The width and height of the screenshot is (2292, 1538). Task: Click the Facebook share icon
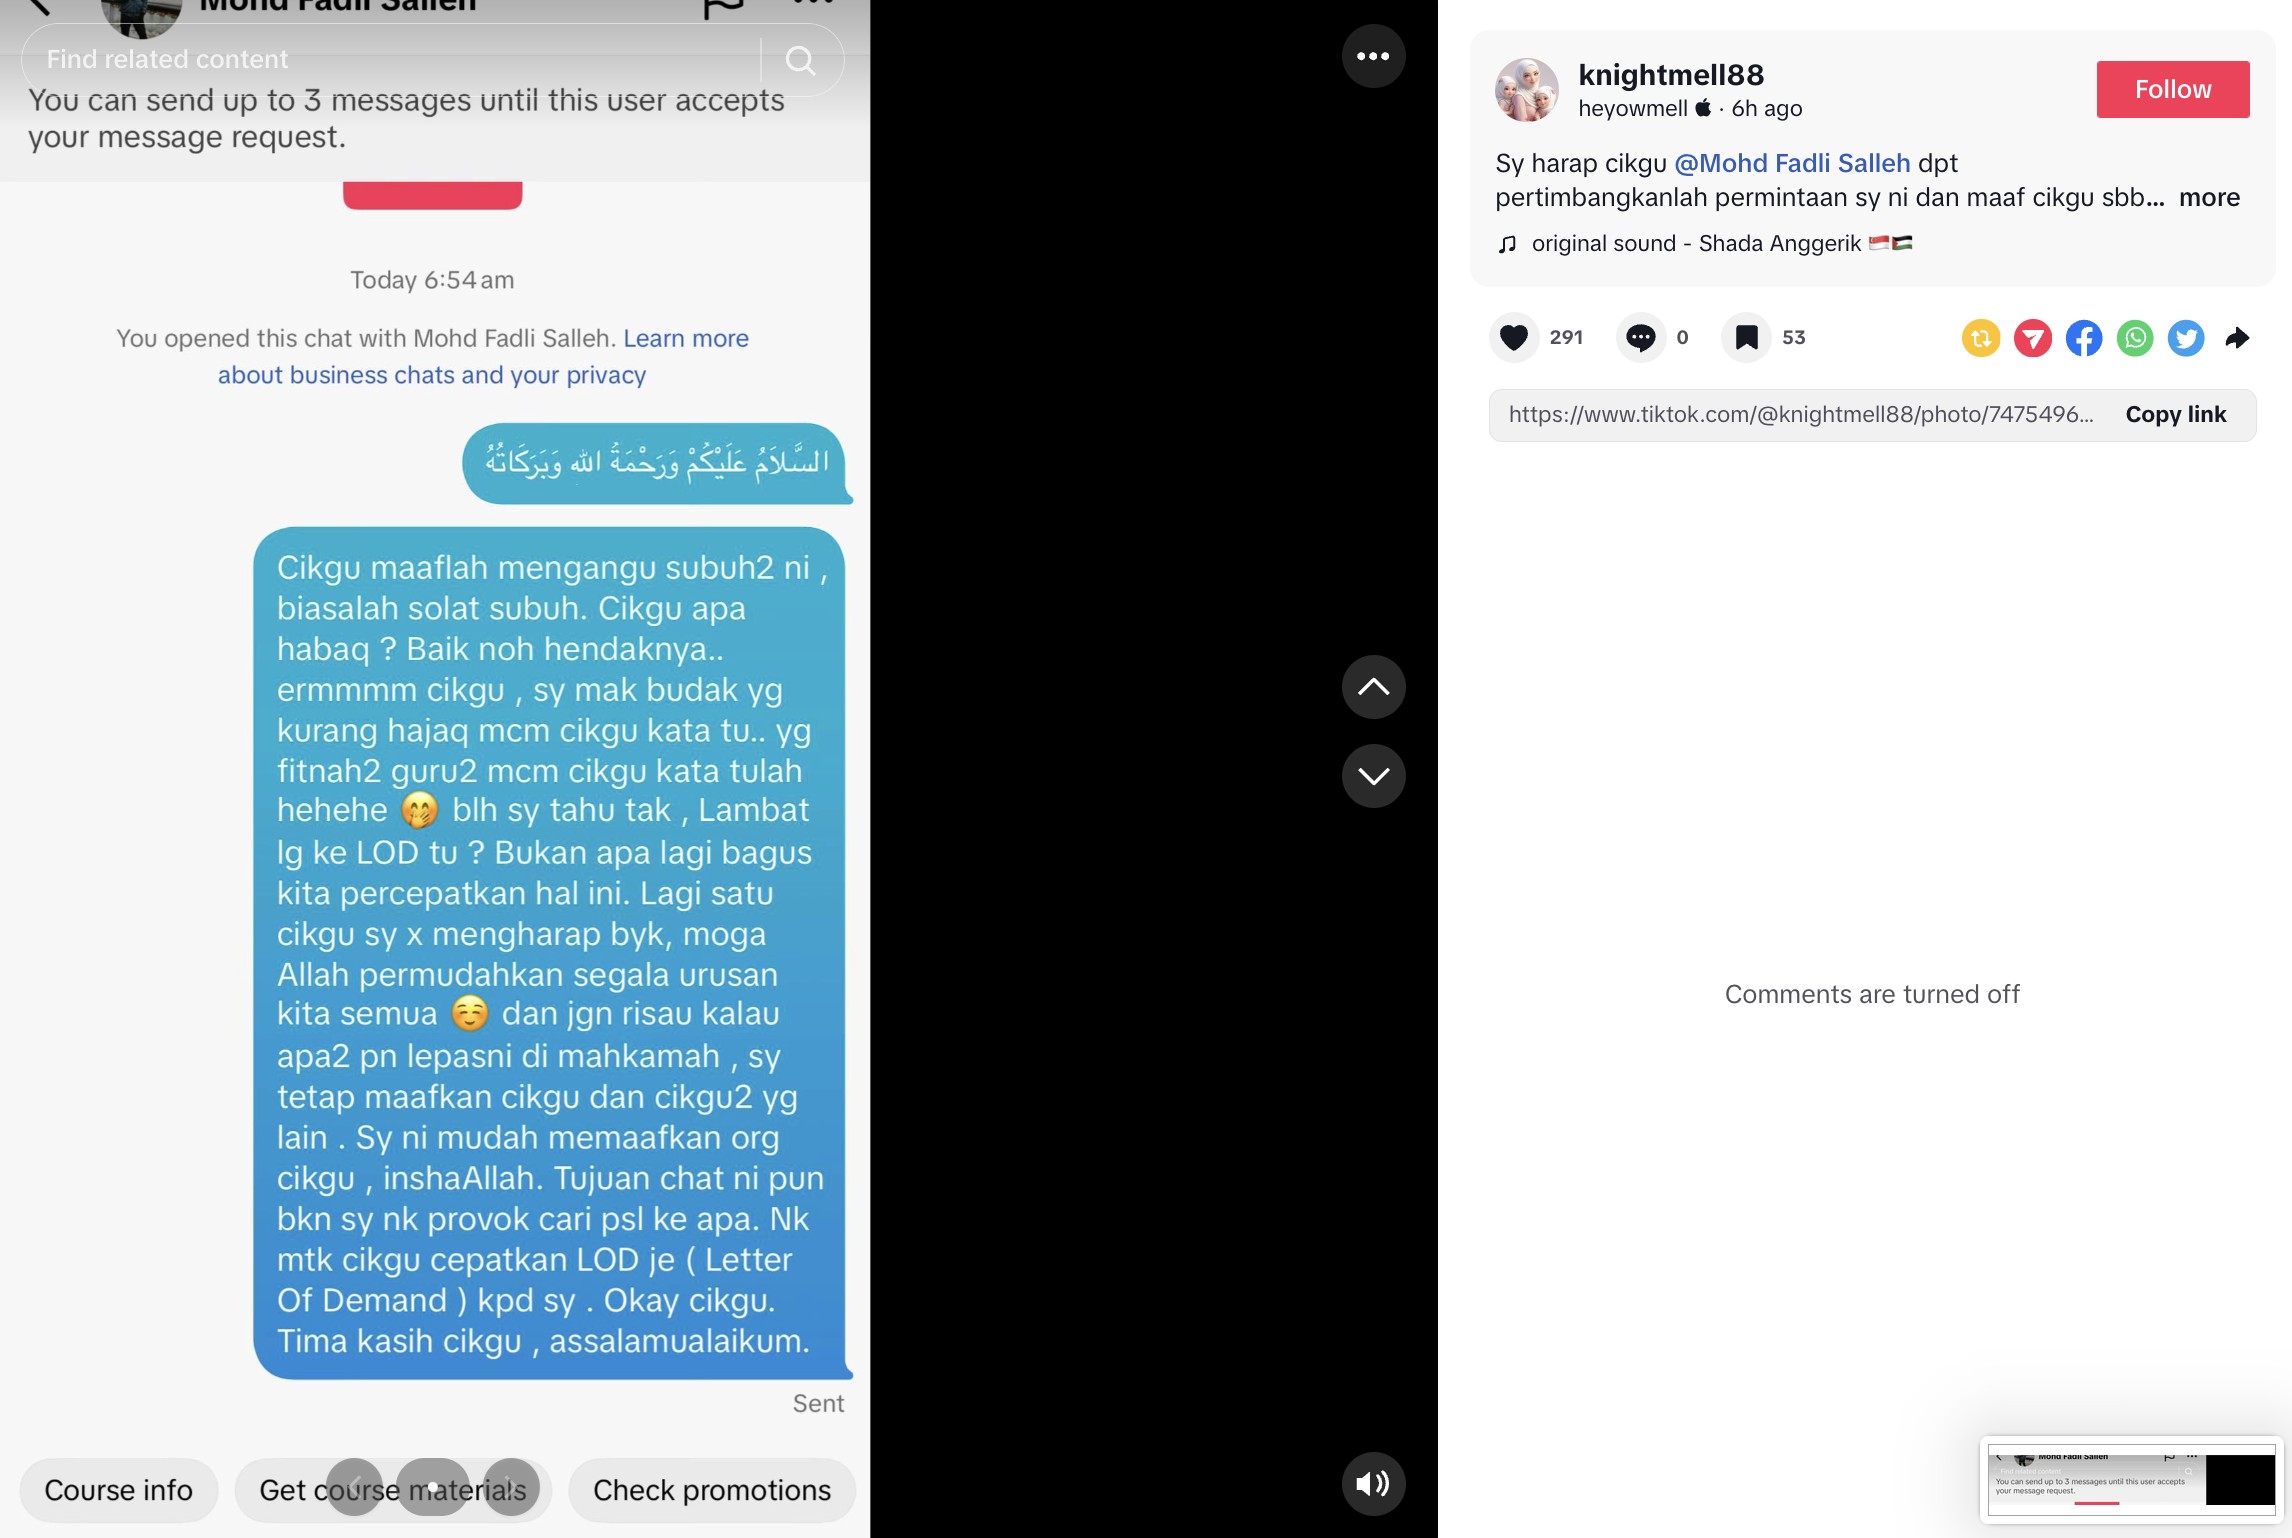point(2084,336)
